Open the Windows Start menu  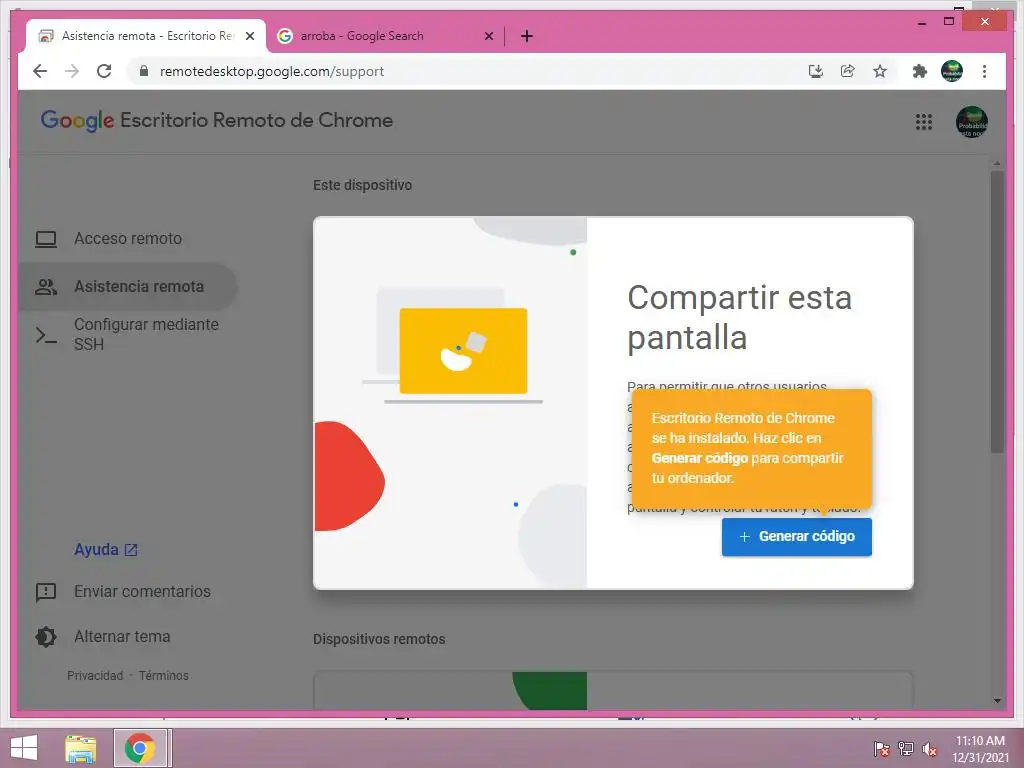click(24, 748)
